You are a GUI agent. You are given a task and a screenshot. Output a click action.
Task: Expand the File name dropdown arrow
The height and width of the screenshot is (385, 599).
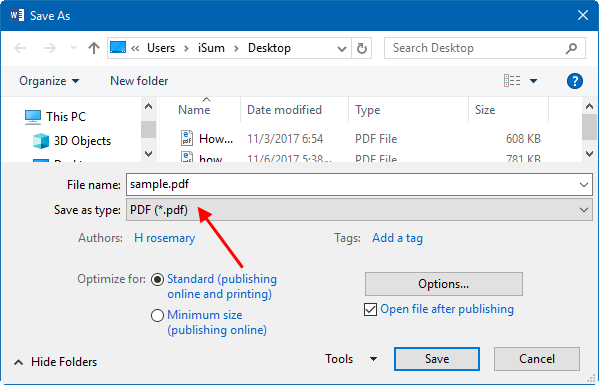point(584,185)
